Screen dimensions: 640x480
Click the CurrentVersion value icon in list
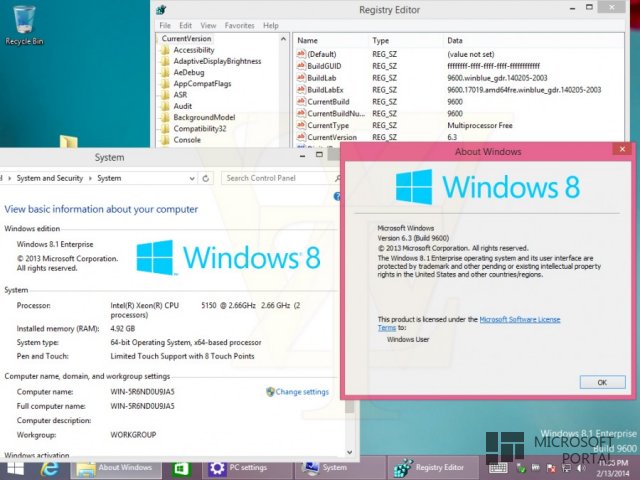(301, 137)
